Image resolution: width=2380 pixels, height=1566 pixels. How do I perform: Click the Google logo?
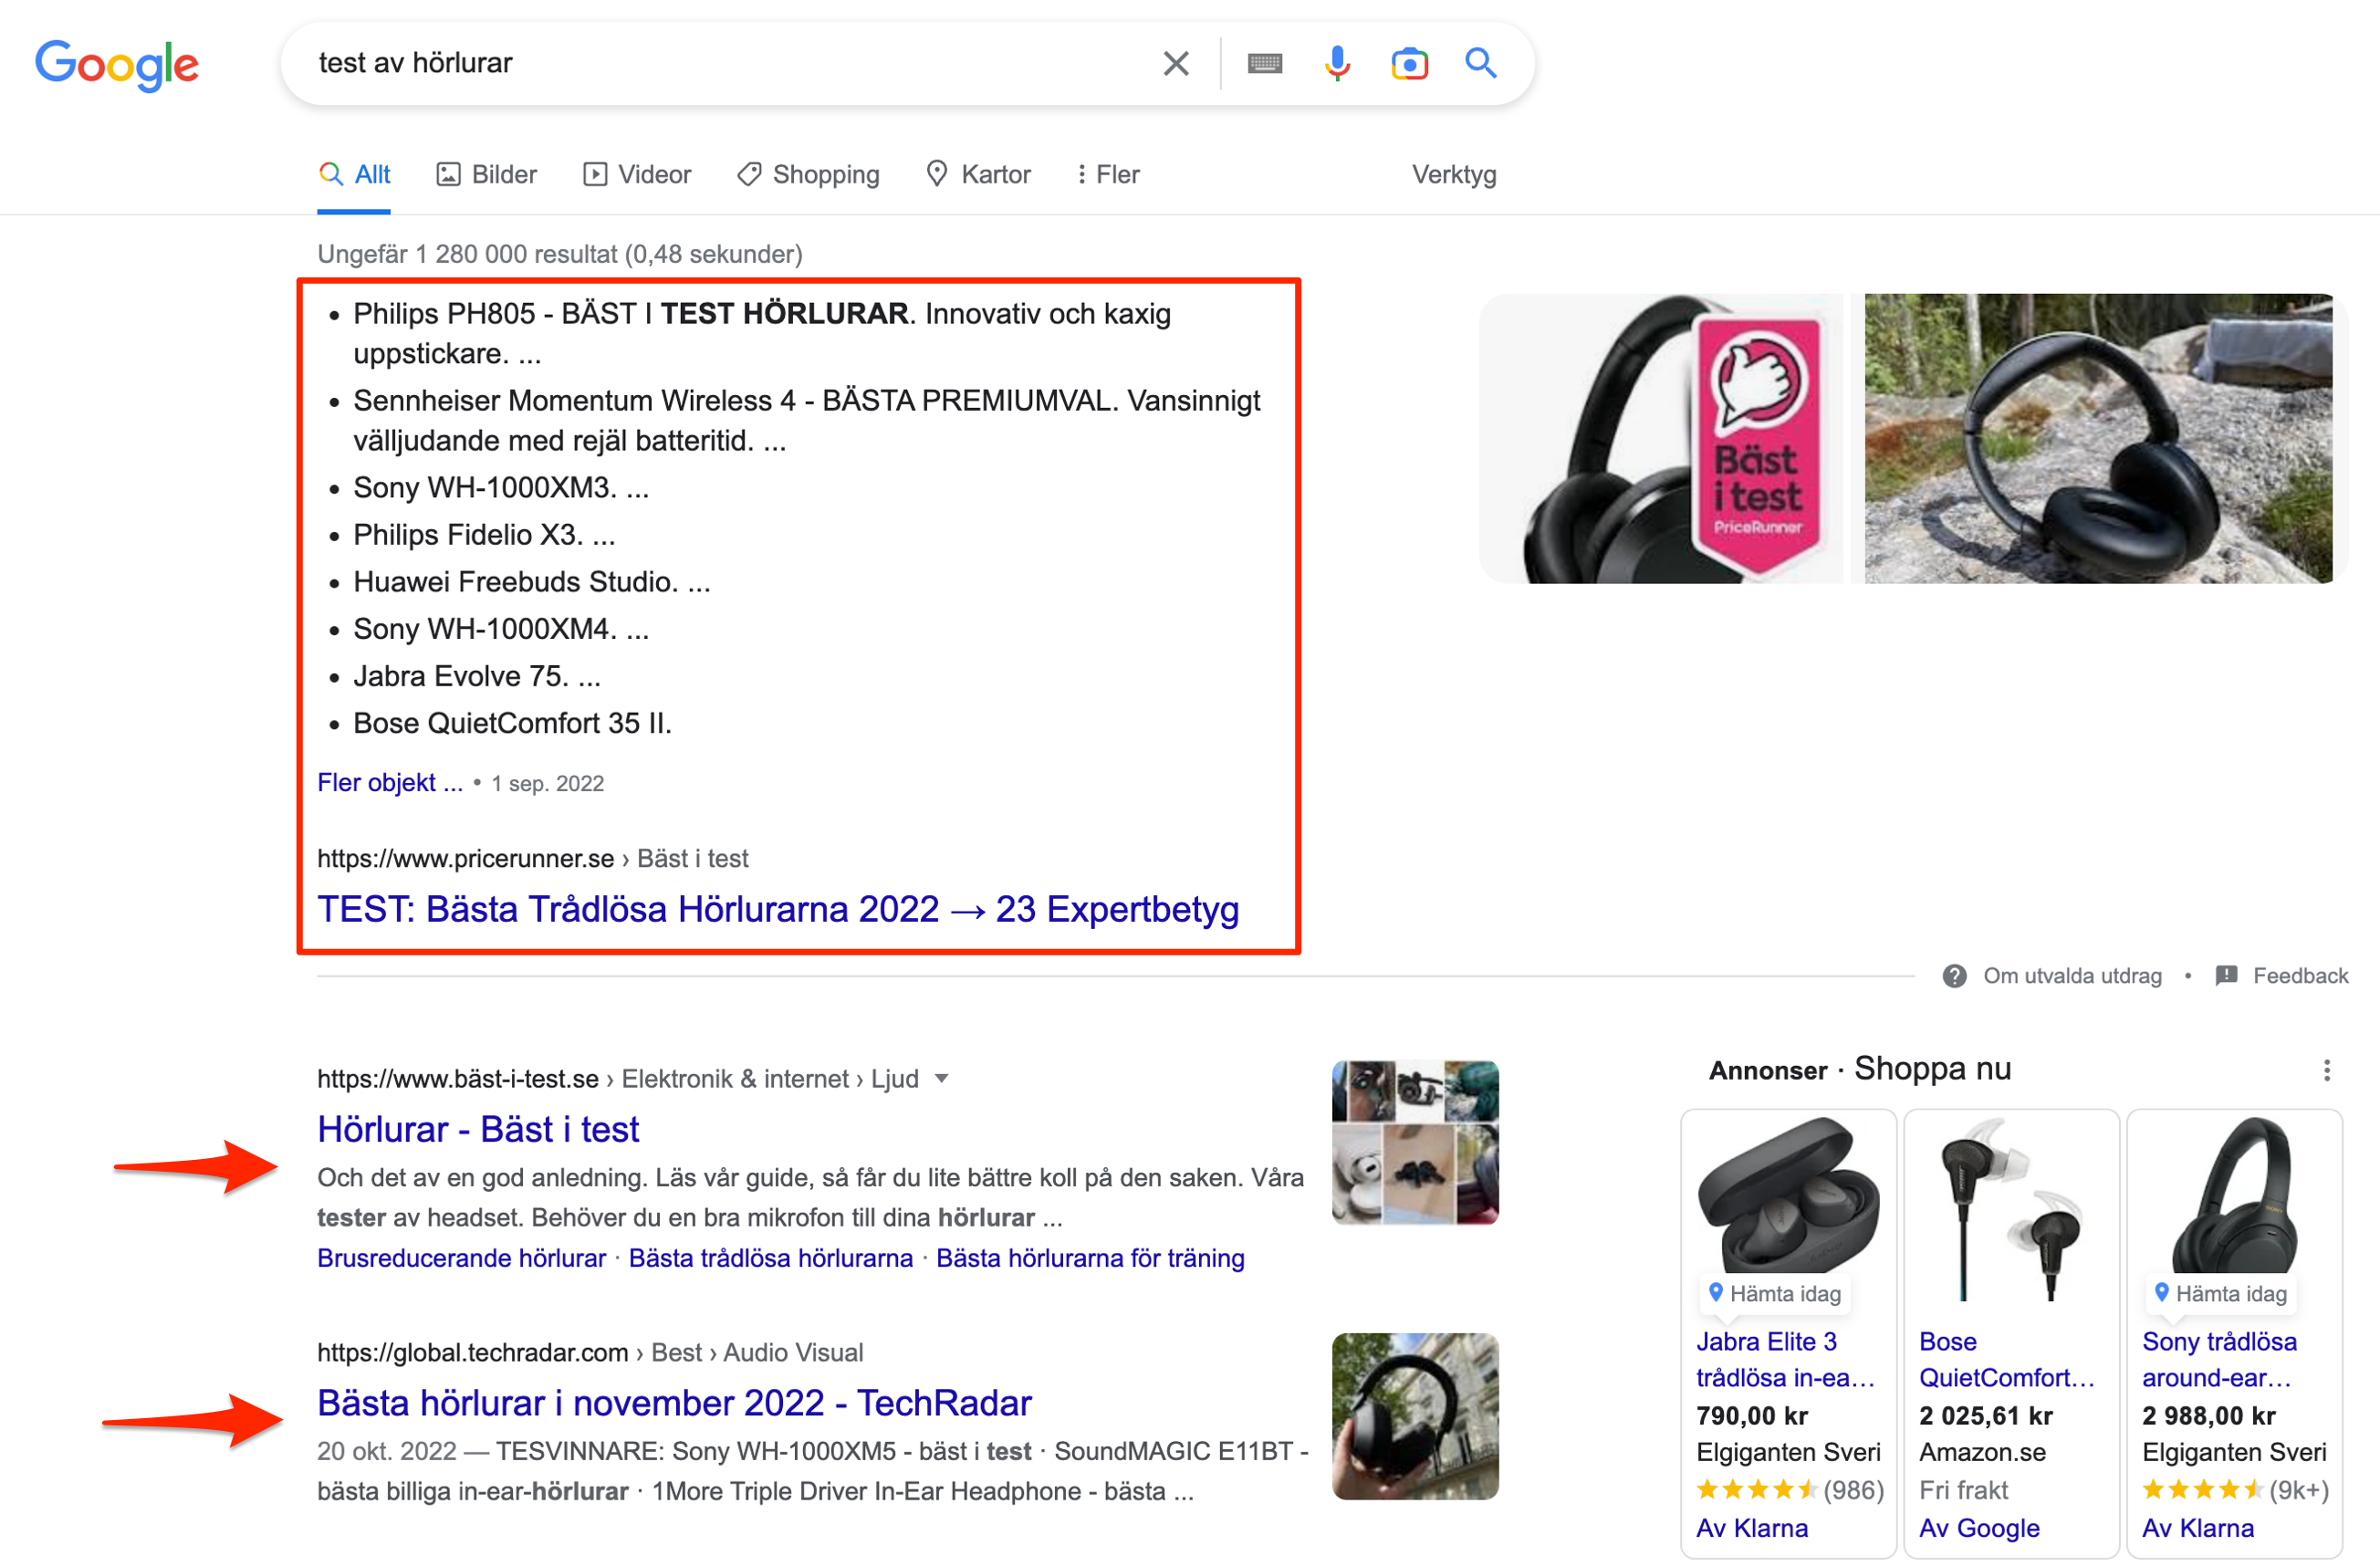tap(117, 64)
